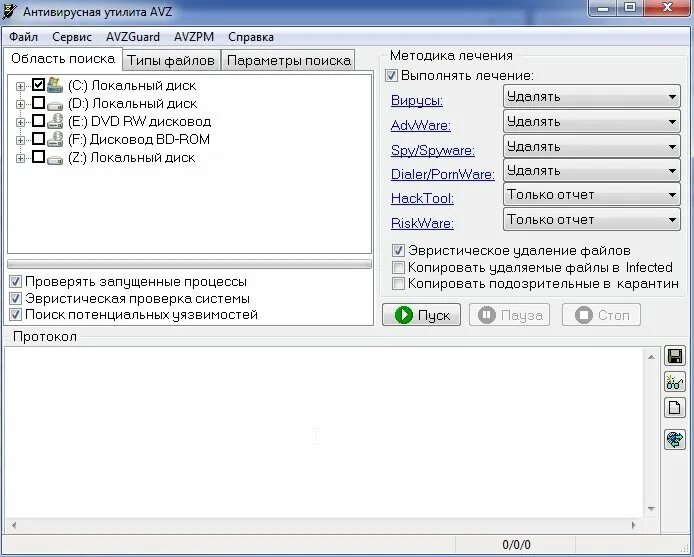Switch to the Типы файлов tab
Viewport: 694px width, 557px height.
point(171,60)
